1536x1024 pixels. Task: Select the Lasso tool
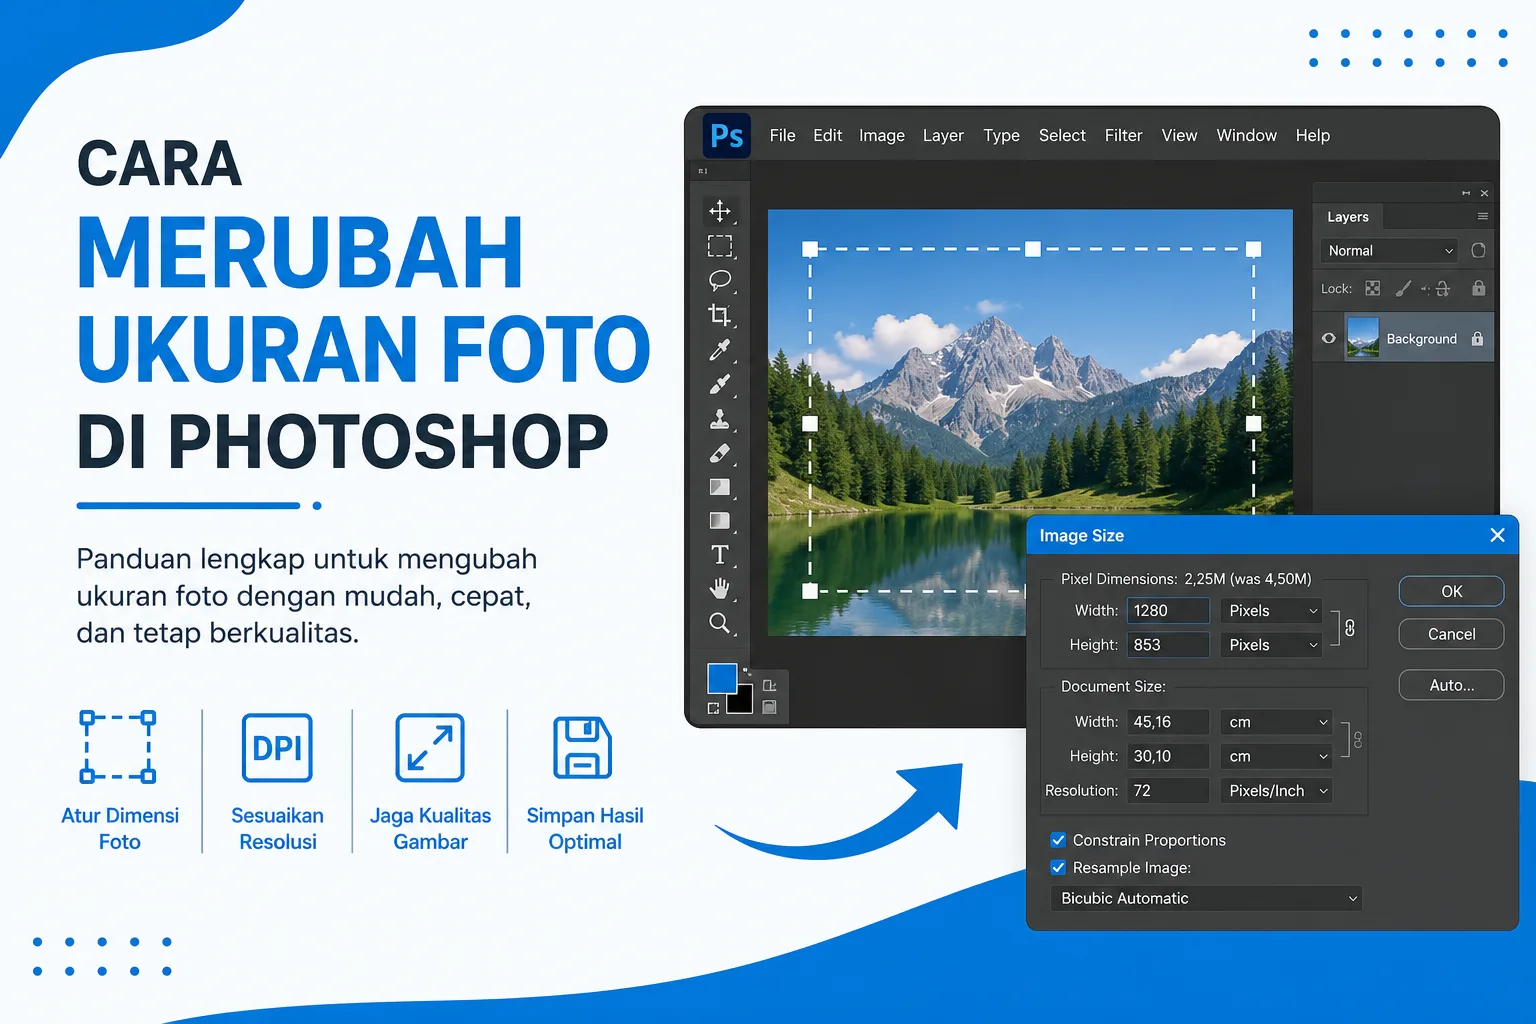(720, 280)
